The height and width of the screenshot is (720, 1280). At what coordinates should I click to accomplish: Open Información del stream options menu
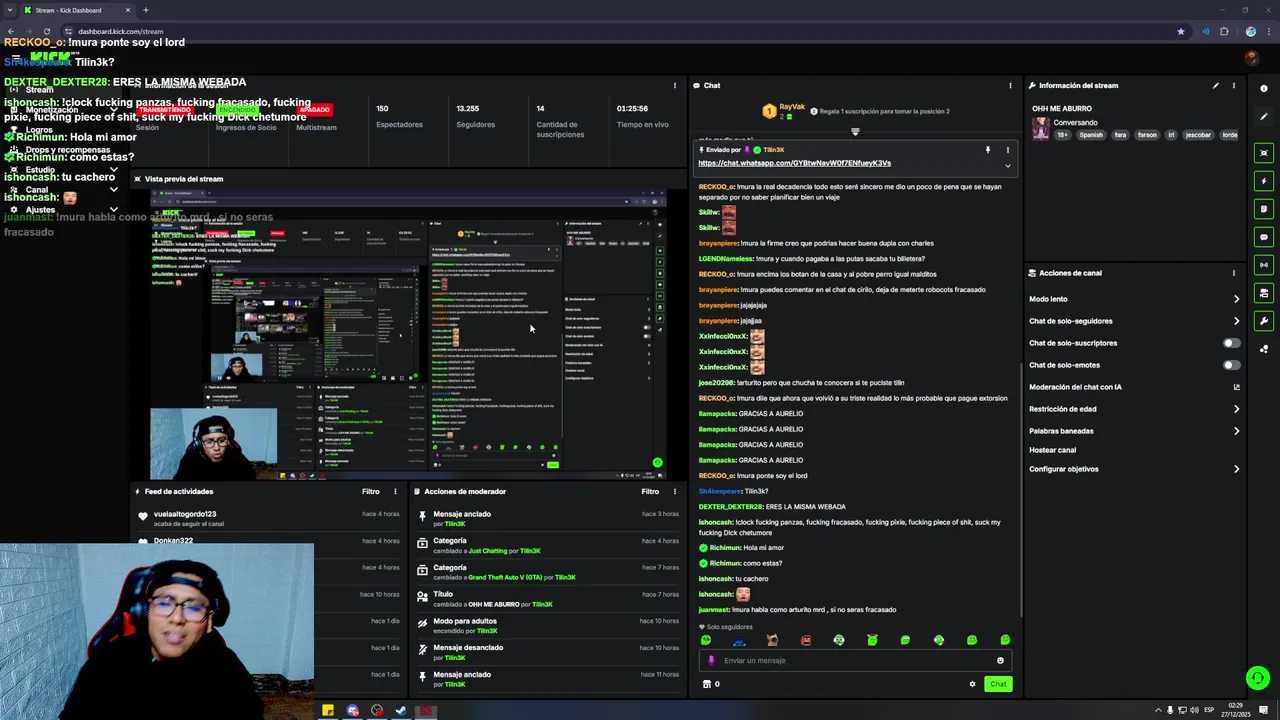click(1233, 86)
